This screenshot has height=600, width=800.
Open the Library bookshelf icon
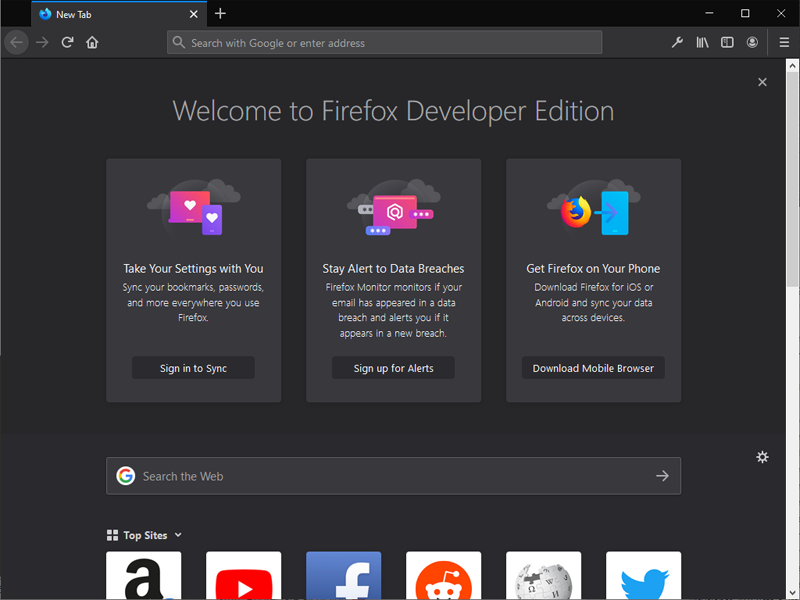click(703, 42)
